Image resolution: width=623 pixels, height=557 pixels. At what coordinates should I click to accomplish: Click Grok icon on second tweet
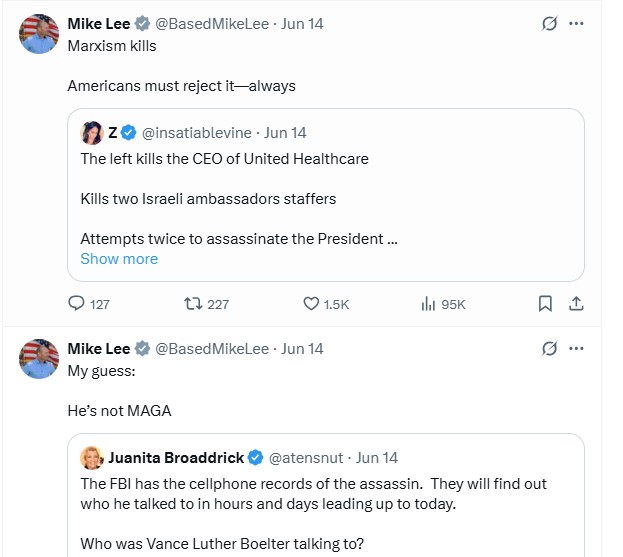(549, 348)
